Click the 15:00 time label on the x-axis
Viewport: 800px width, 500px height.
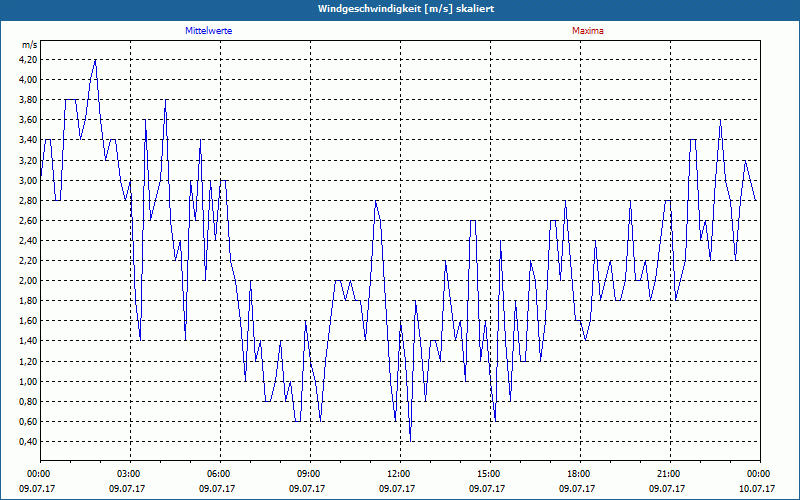coord(490,474)
